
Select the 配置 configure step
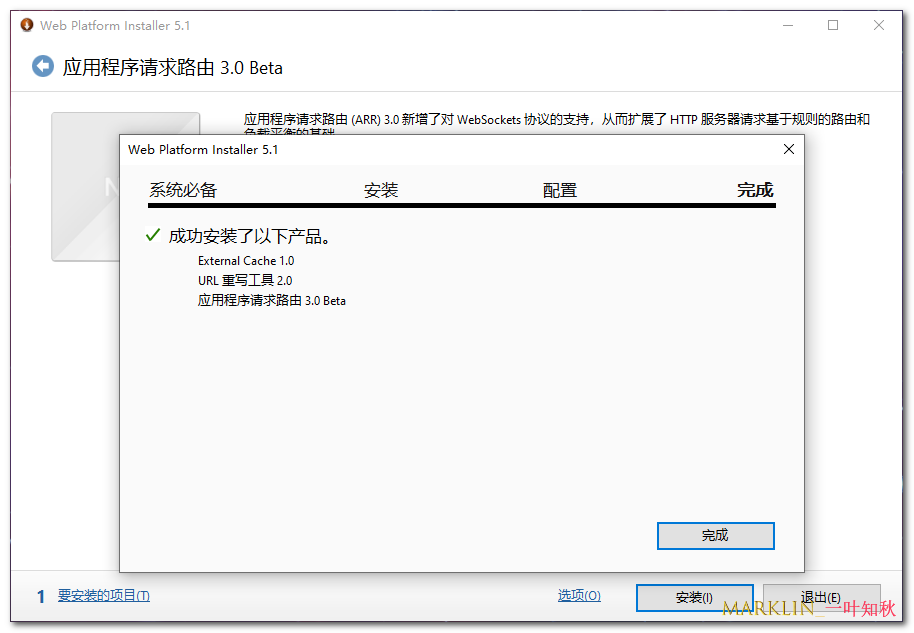(x=560, y=190)
